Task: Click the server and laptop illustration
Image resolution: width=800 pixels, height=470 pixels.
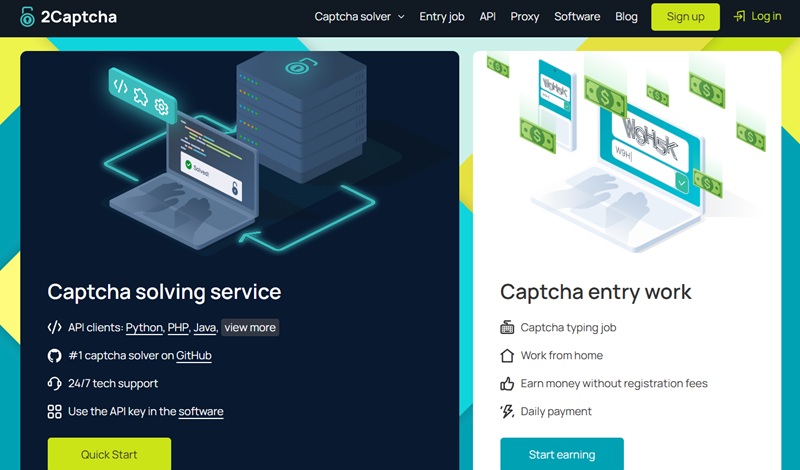Action: (x=242, y=153)
